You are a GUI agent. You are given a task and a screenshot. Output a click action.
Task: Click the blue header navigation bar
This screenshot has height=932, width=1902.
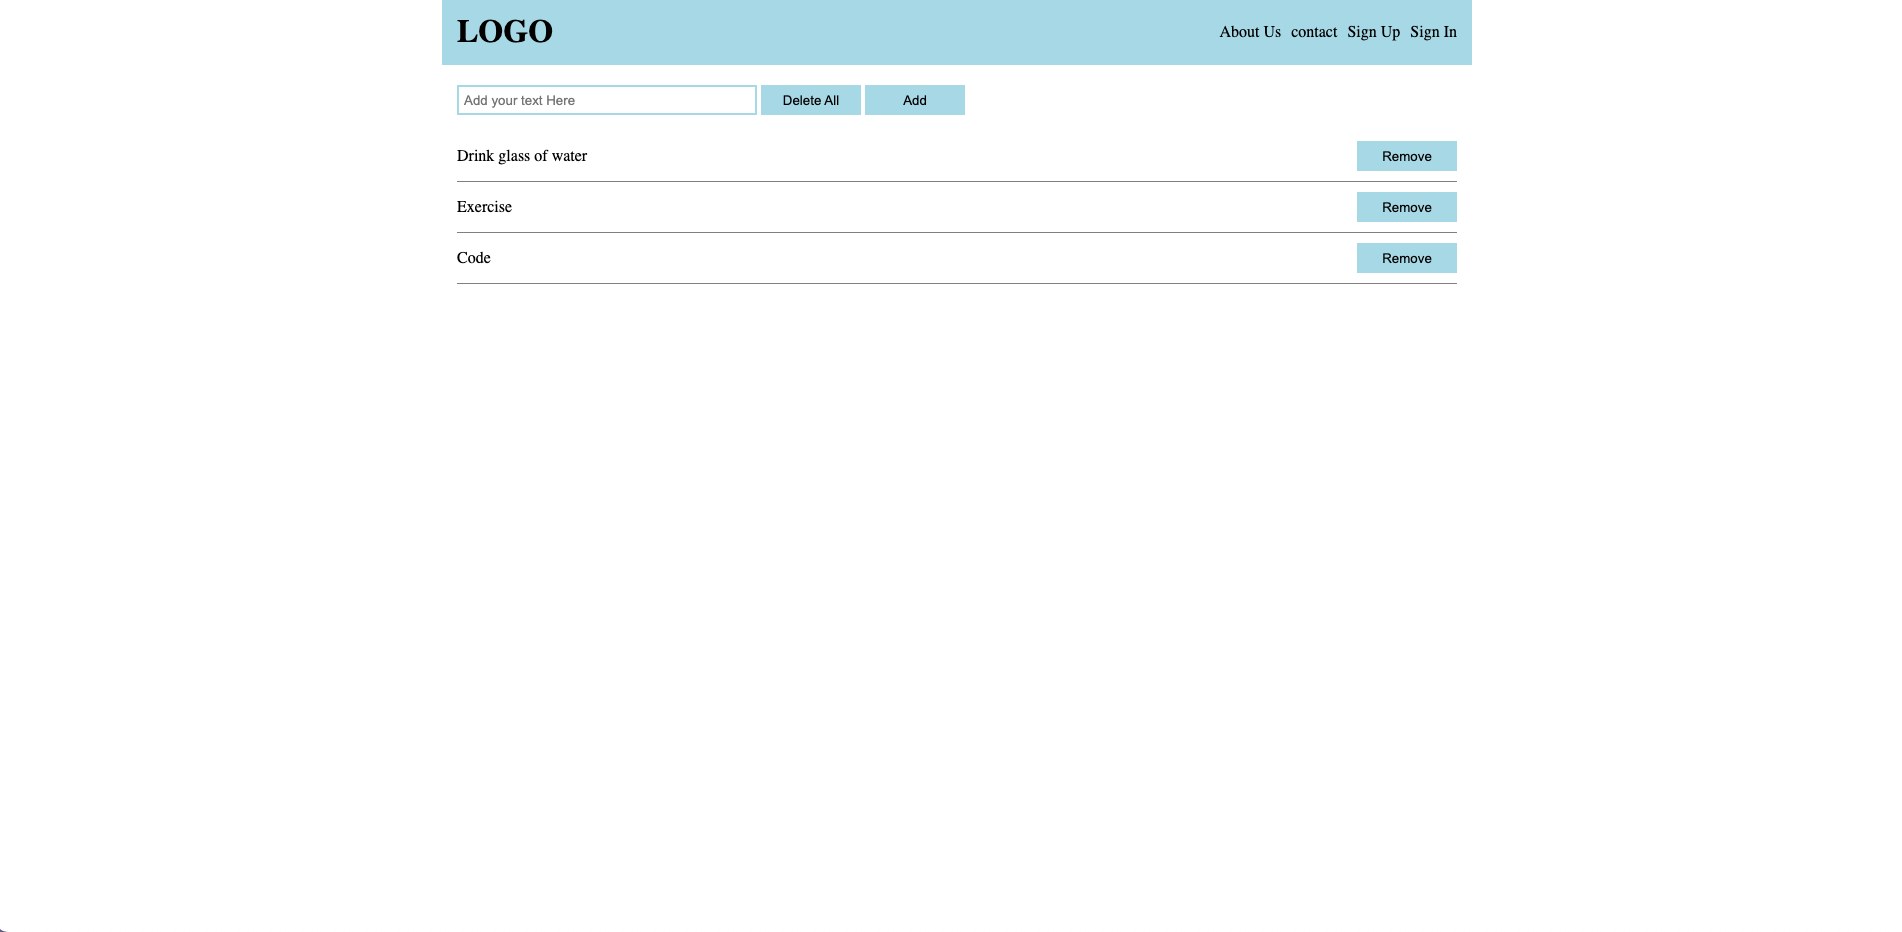coord(900,31)
